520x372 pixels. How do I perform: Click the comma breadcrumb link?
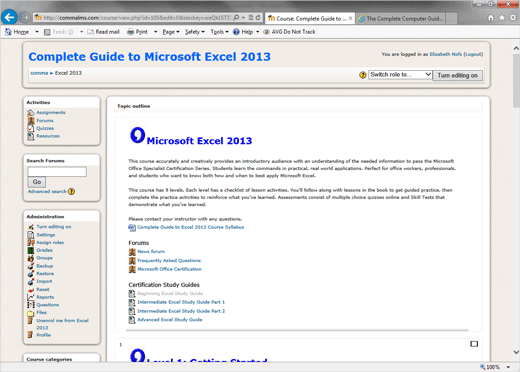tap(39, 73)
